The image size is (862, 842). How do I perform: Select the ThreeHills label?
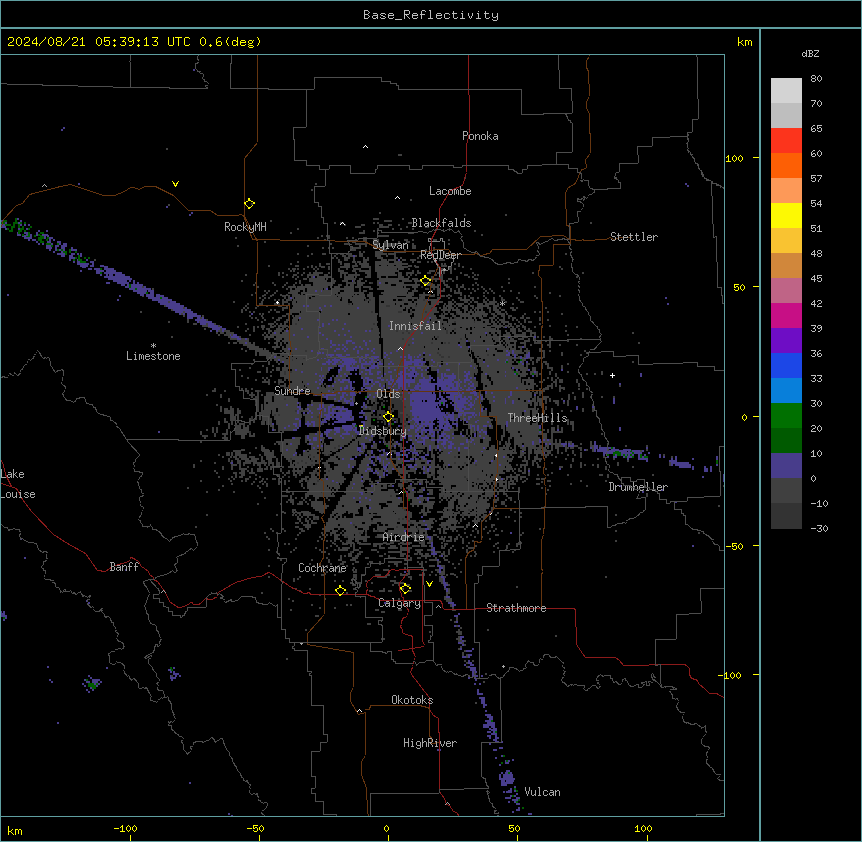pyautogui.click(x=537, y=418)
